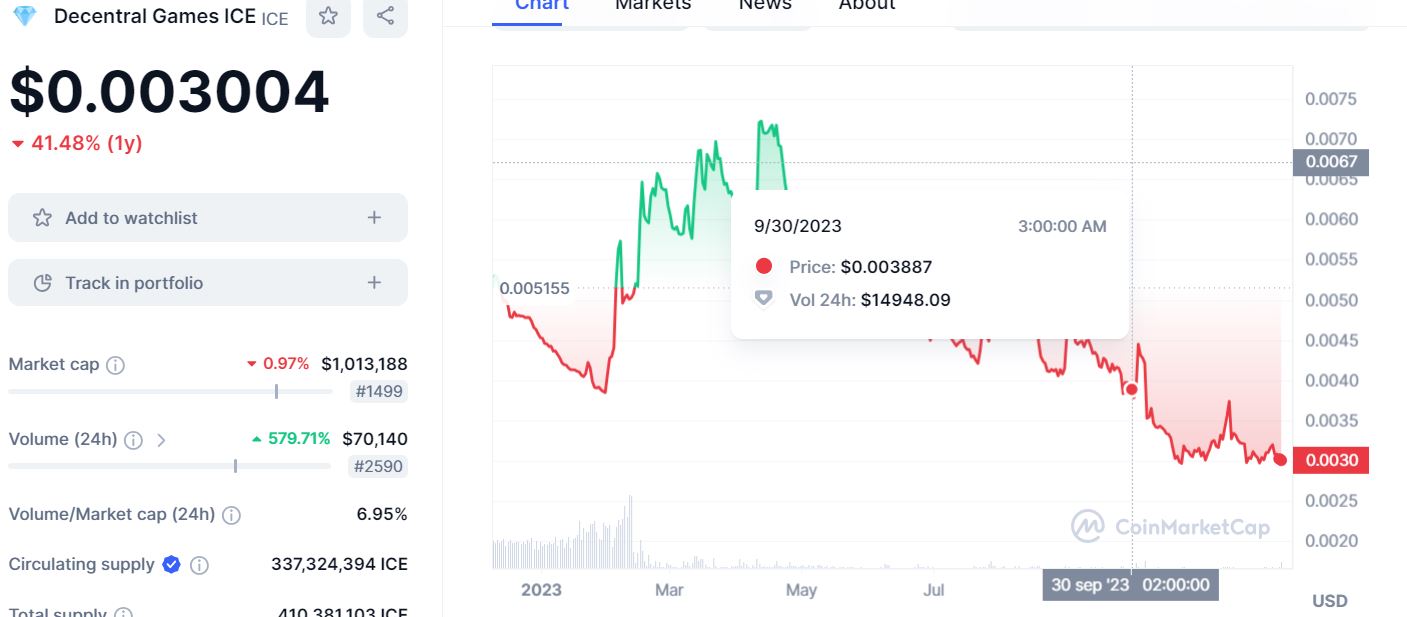Click the red current price marker 0.0030
This screenshot has width=1407, height=617.
pyautogui.click(x=1330, y=460)
